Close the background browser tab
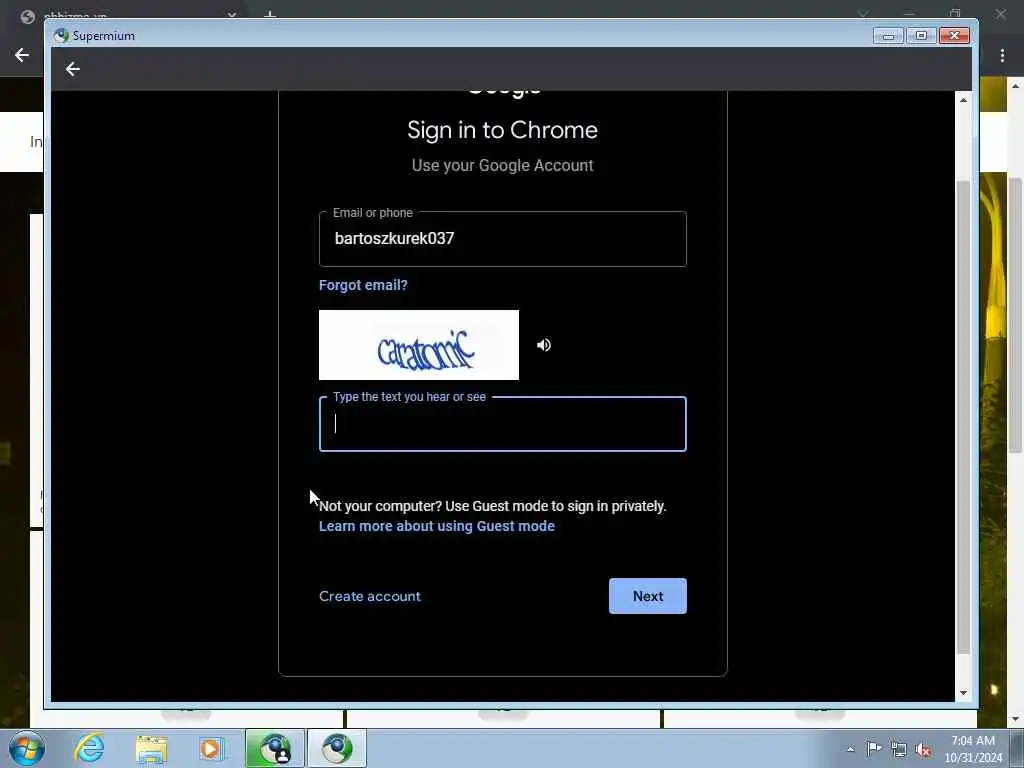Viewport: 1024px width, 768px height. tap(232, 14)
